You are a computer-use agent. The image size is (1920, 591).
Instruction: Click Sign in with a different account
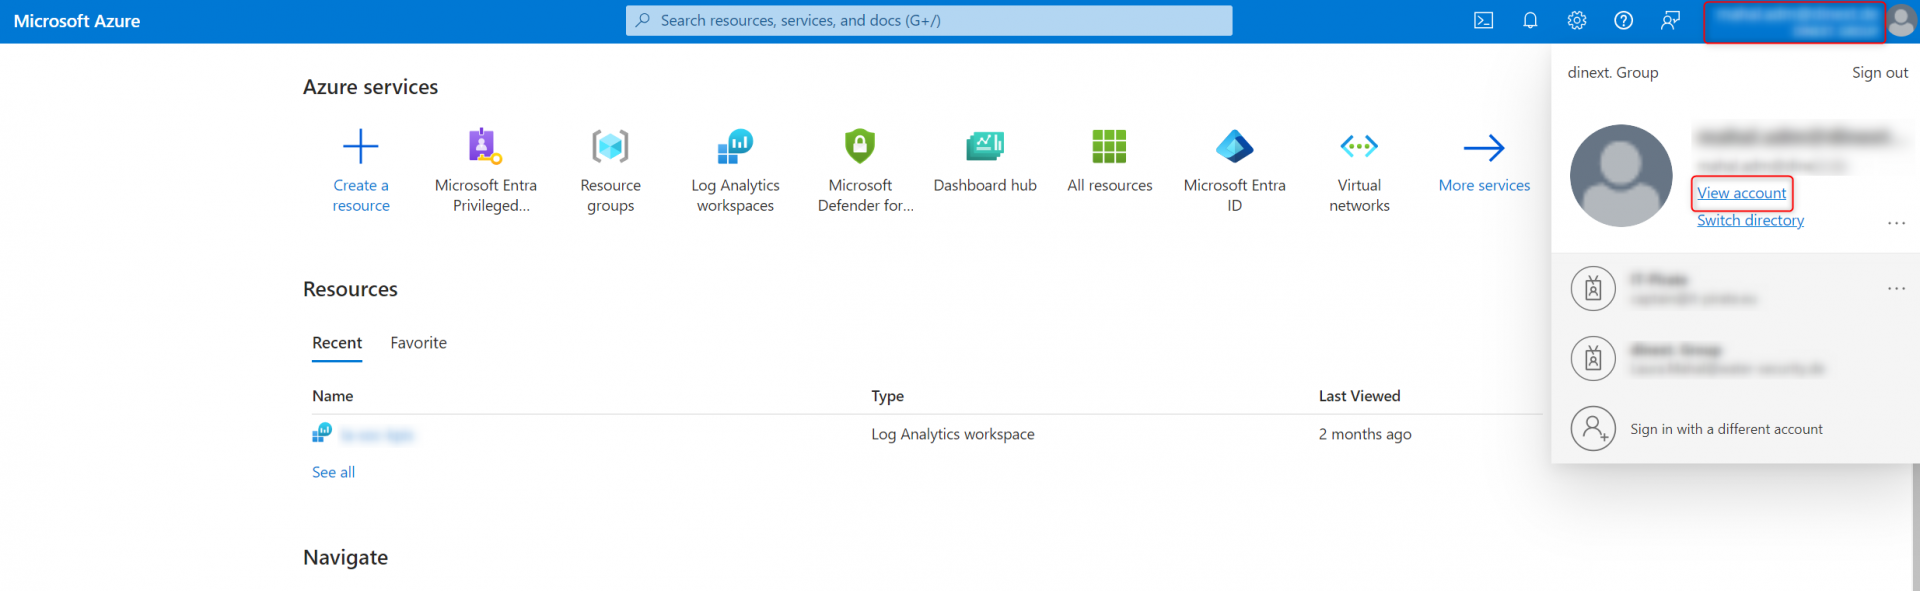point(1726,429)
